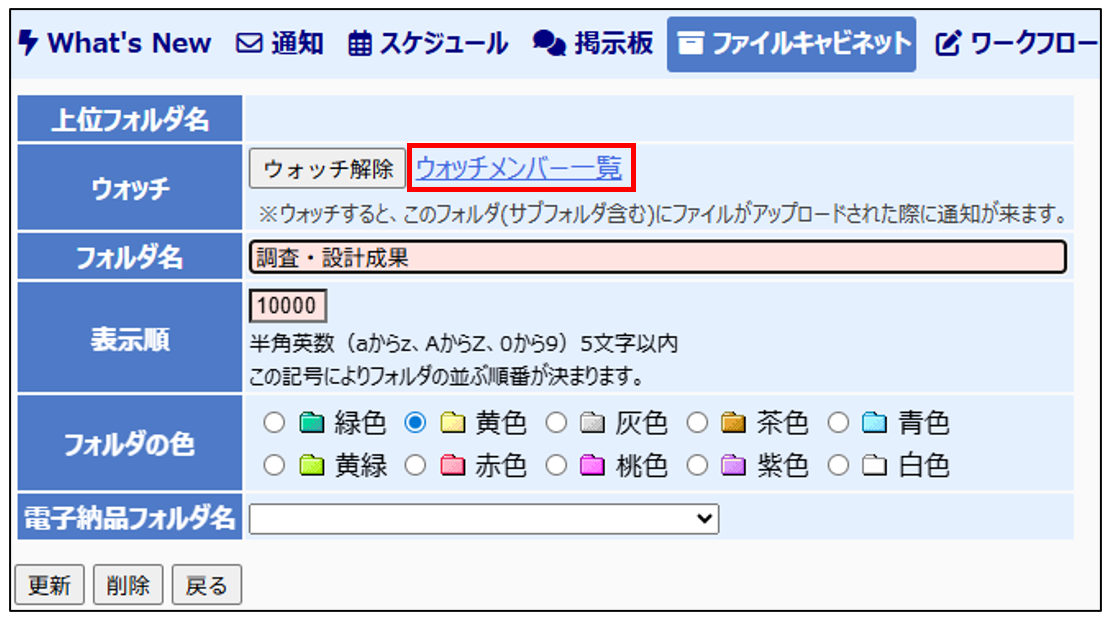1109x625 pixels.
Task: Expand the 電子納品フォルダ名 dropdown
Action: click(484, 518)
